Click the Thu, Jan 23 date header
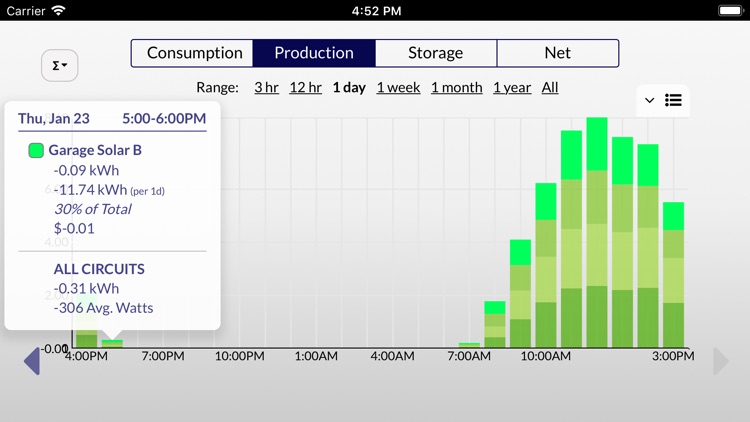750x422 pixels. tap(54, 119)
